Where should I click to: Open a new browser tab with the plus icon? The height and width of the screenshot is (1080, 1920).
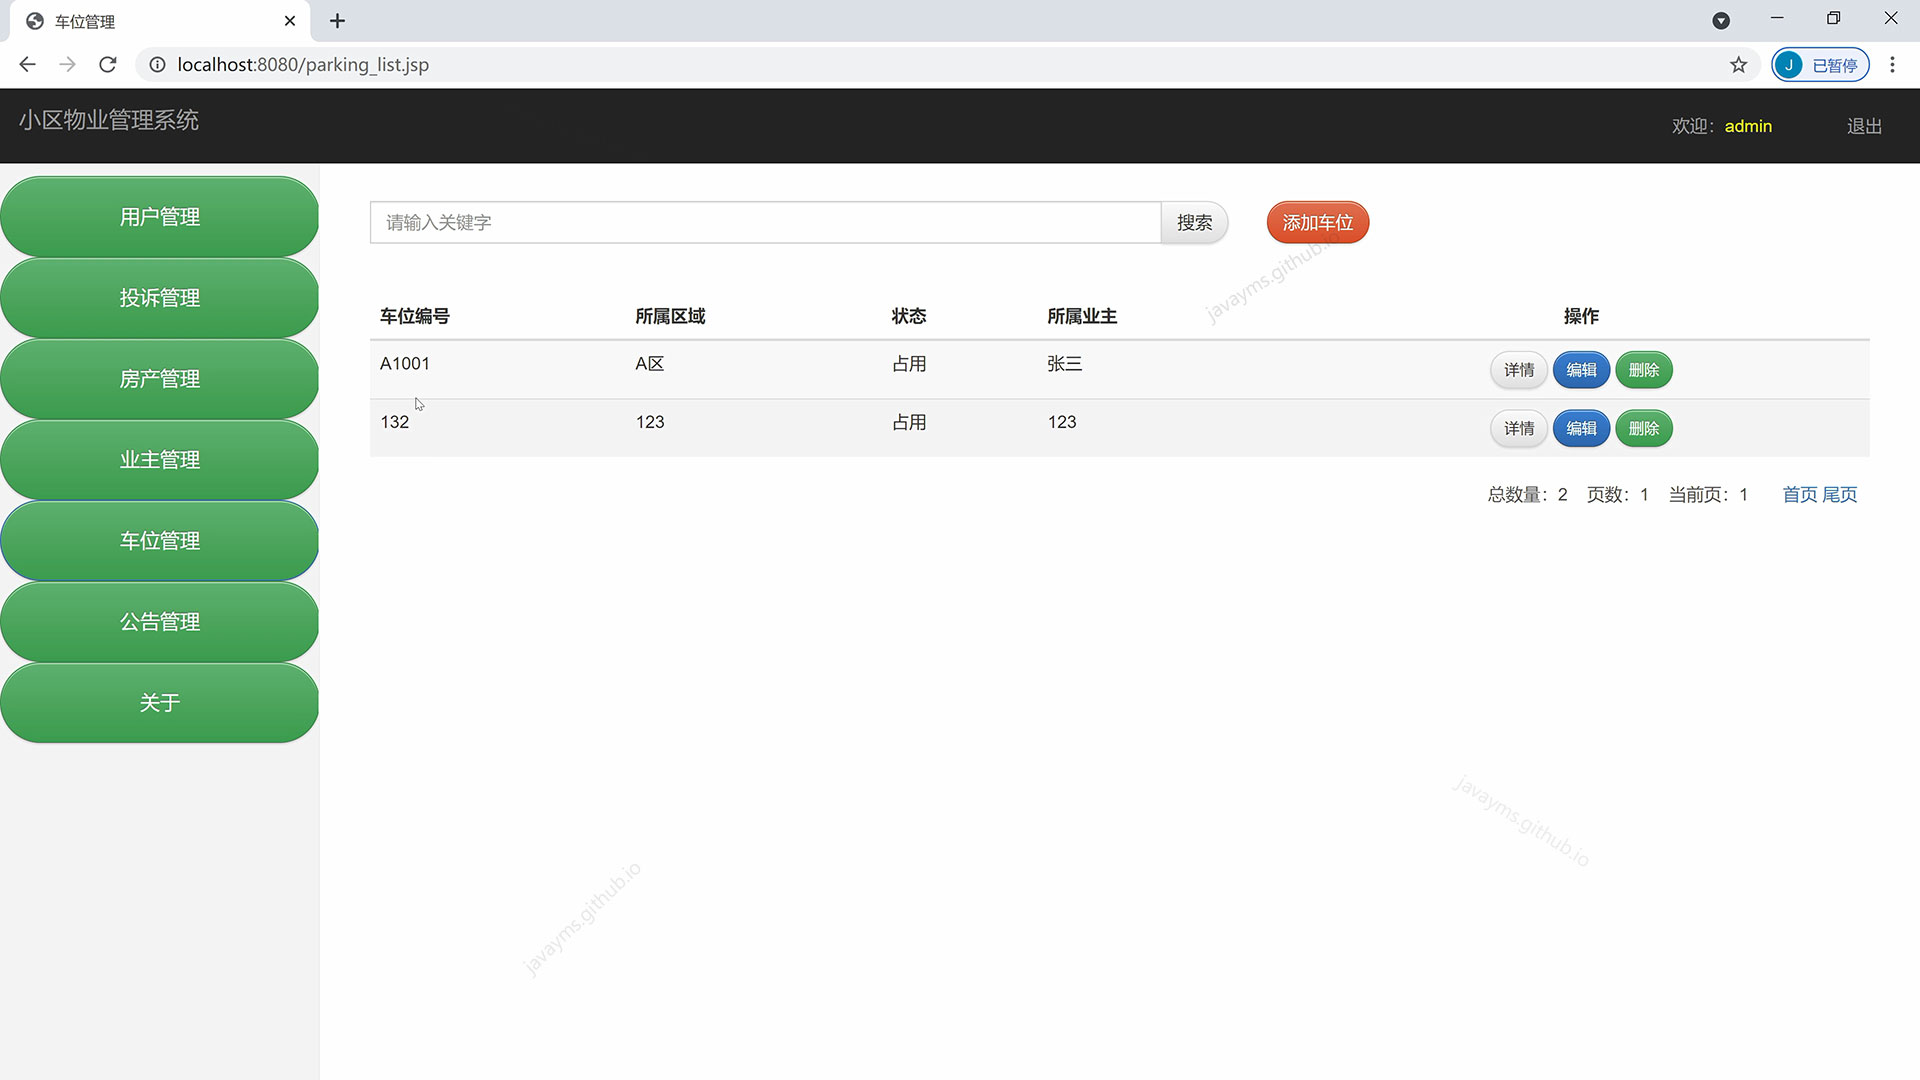[x=337, y=20]
